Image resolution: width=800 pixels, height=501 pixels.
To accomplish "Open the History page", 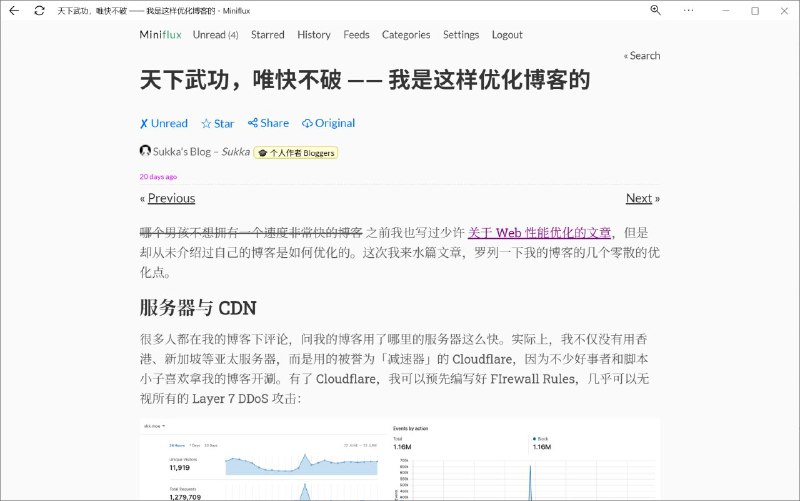I will click(313, 34).
